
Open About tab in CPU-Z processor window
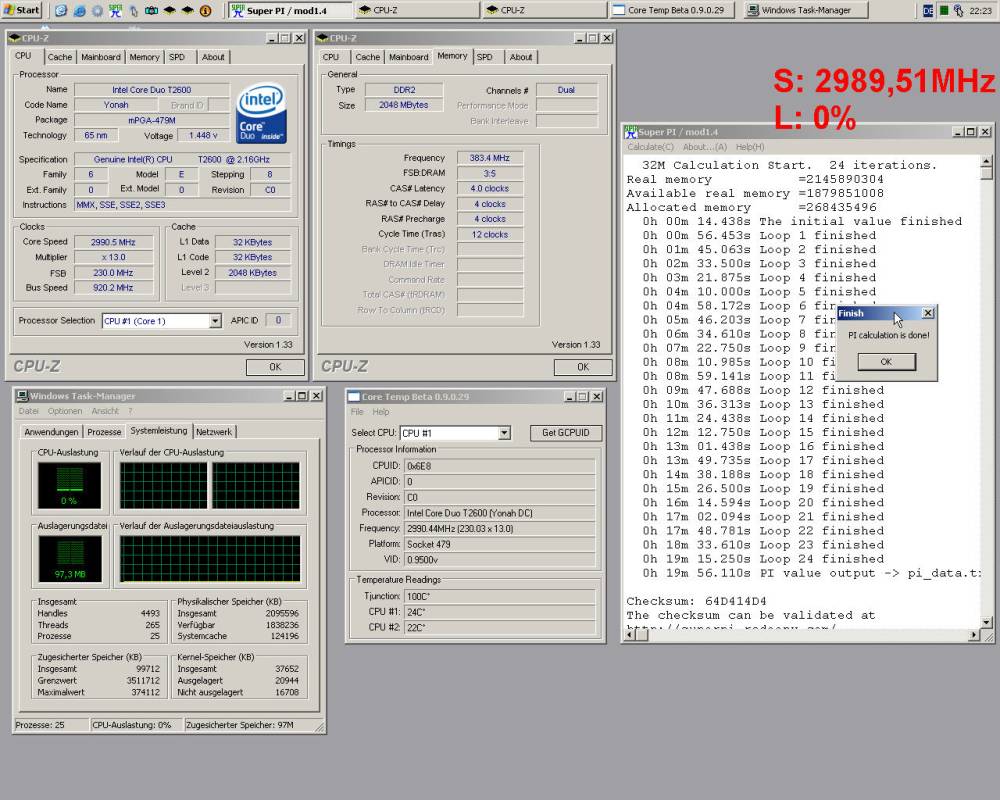coord(213,57)
